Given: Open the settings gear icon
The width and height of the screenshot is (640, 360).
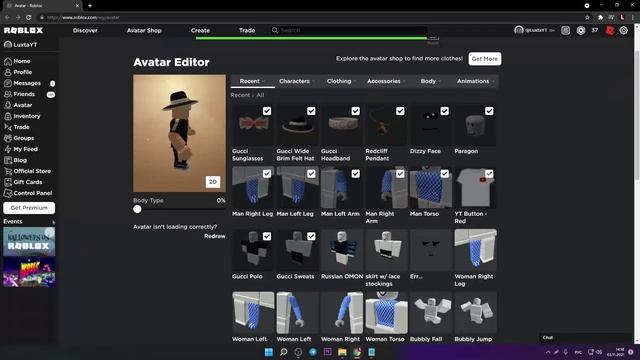Looking at the screenshot, I should pyautogui.click(x=624, y=31).
